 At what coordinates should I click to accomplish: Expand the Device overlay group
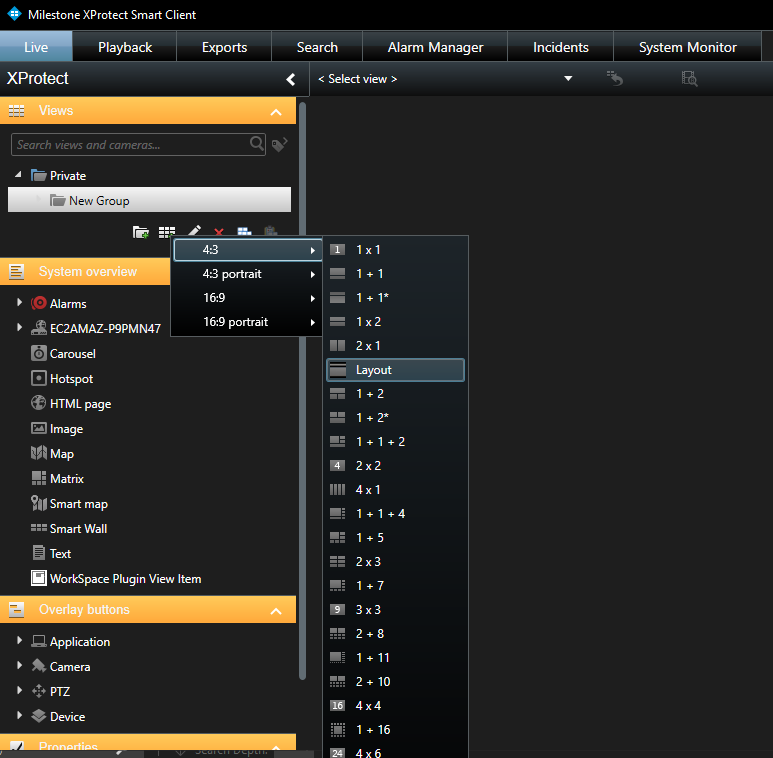click(19, 715)
